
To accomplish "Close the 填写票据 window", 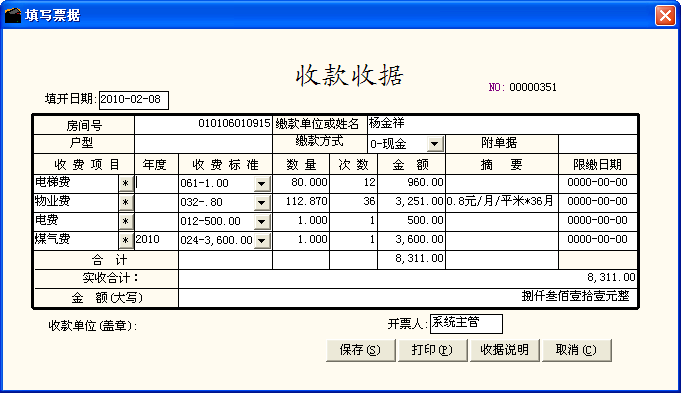I will point(665,16).
